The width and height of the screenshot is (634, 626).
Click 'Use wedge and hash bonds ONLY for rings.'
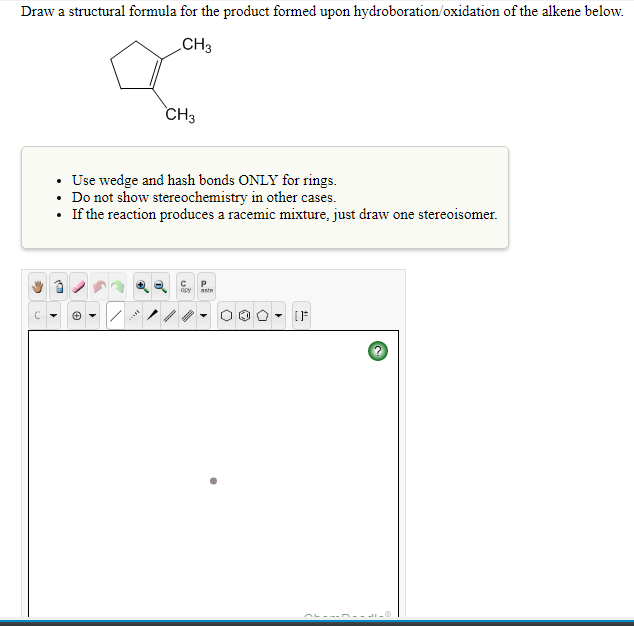tap(204, 180)
